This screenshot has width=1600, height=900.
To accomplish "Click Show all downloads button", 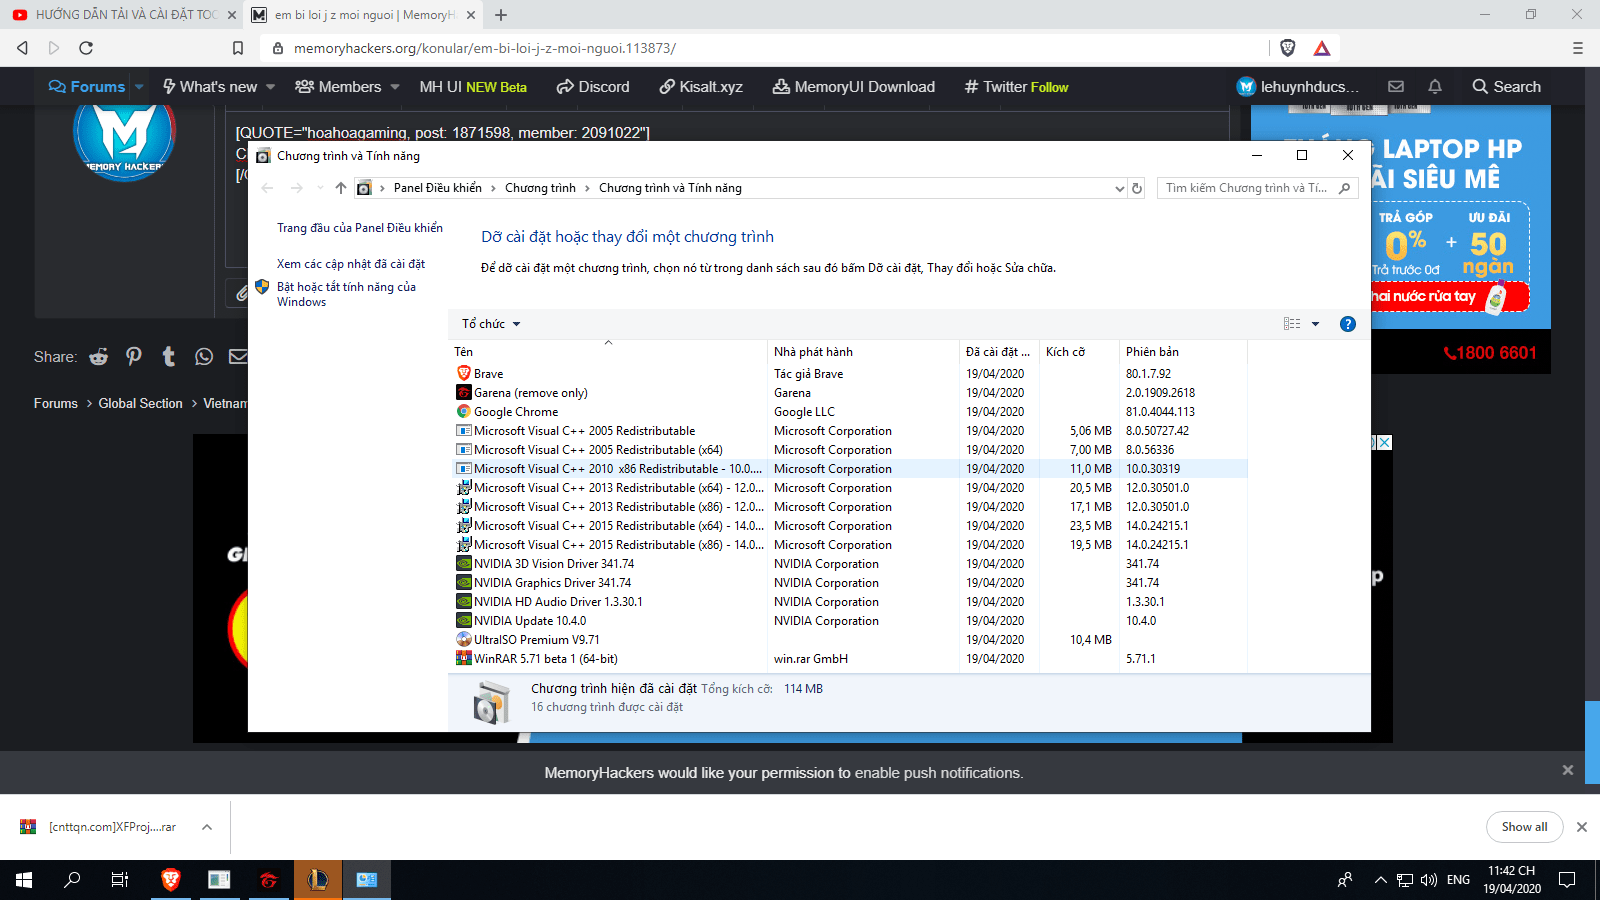I will click(1524, 827).
